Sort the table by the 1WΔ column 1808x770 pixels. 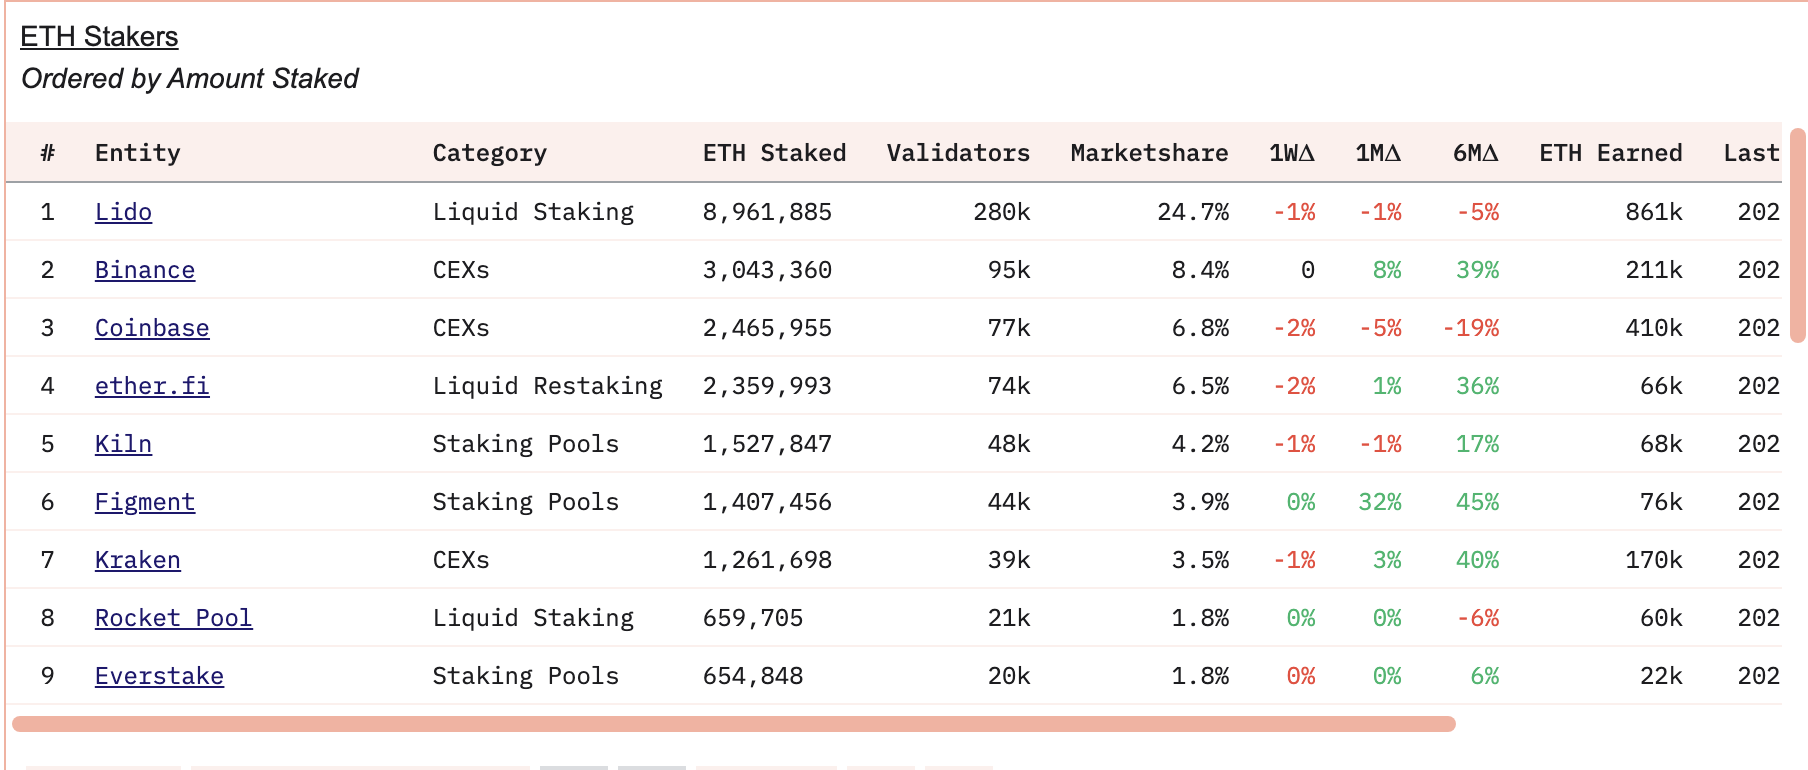coord(1290,152)
